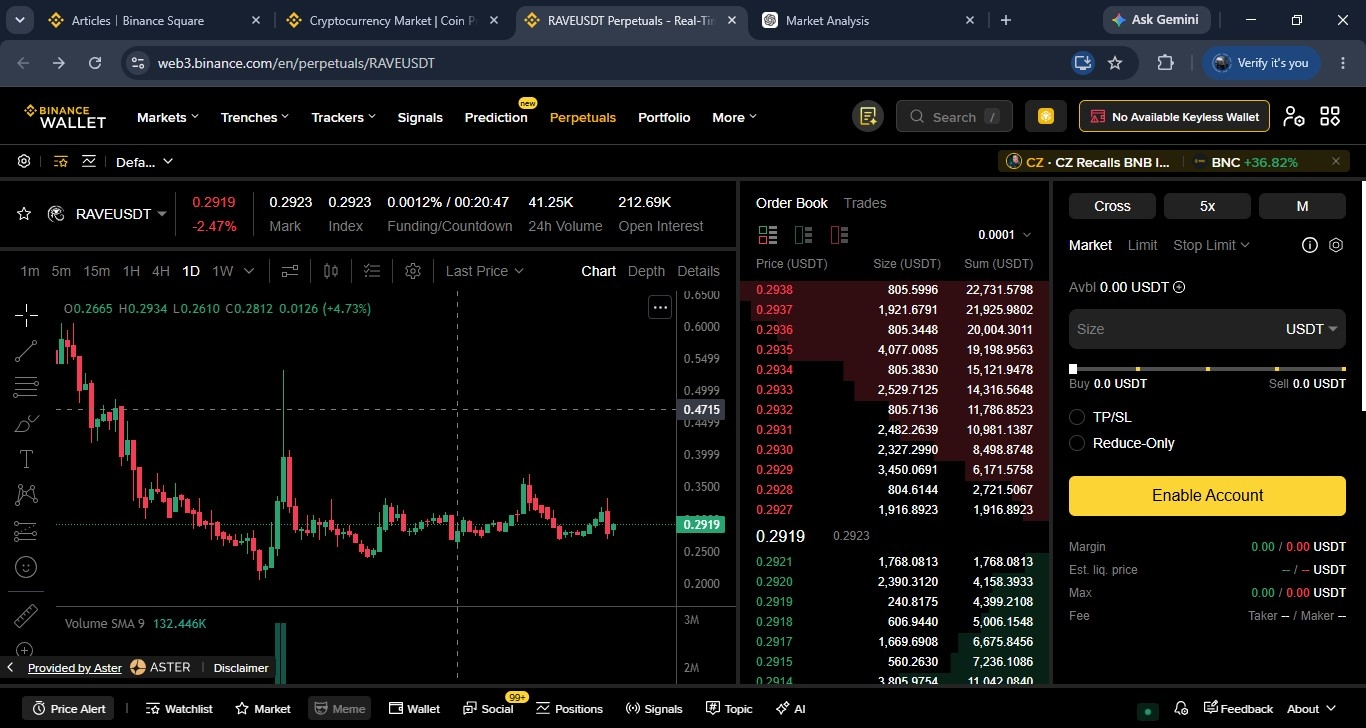Select the horizontal lines Fibonacci tool

[26, 387]
